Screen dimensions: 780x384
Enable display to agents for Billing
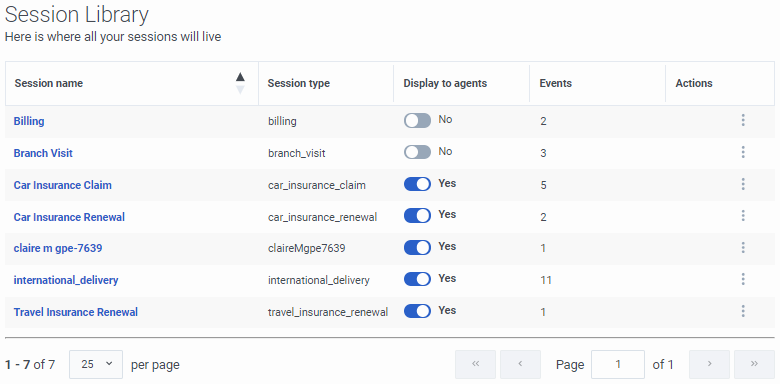click(x=417, y=120)
